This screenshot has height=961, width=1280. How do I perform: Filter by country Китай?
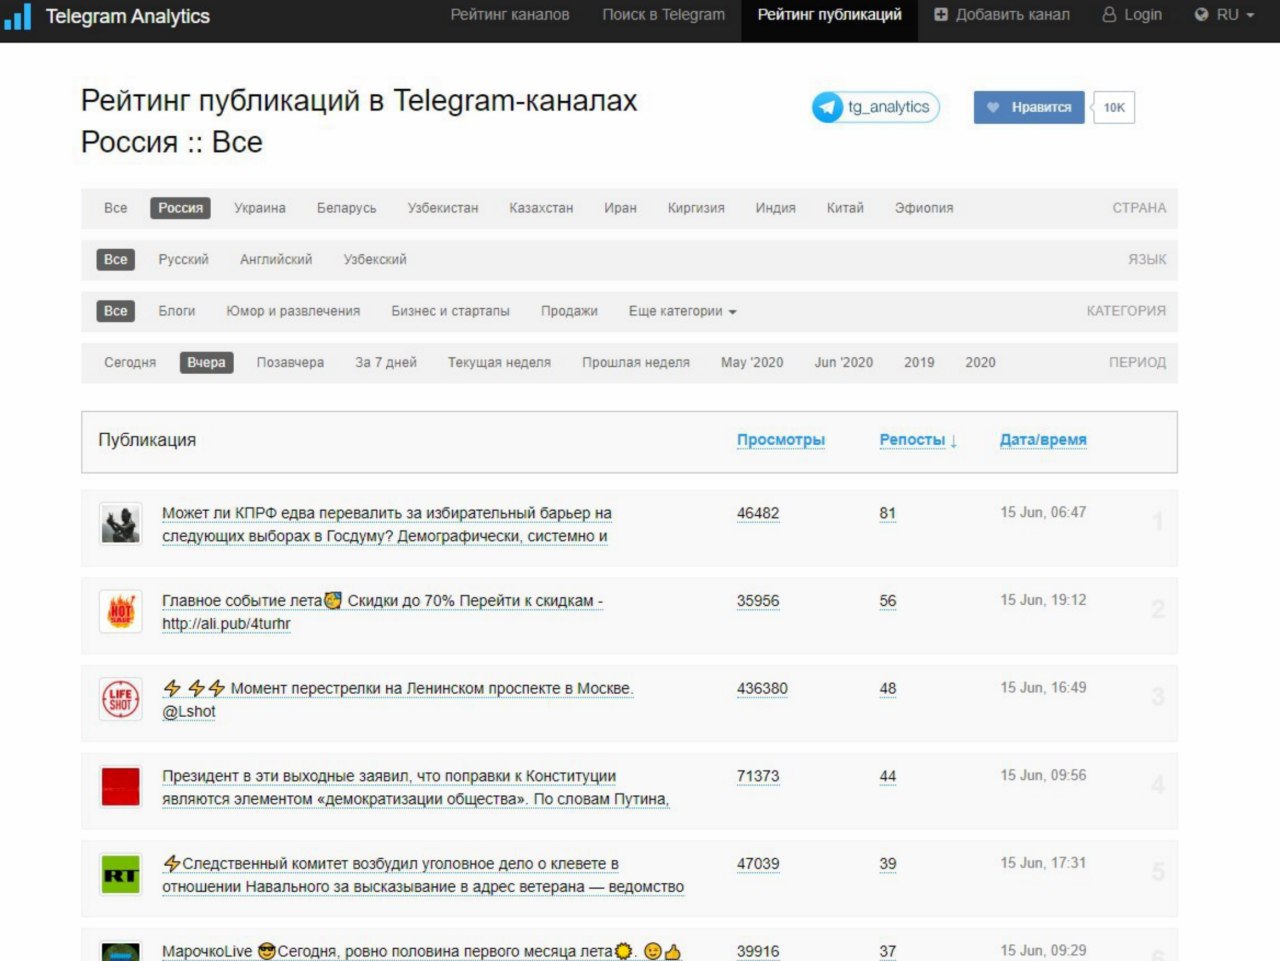tap(845, 208)
